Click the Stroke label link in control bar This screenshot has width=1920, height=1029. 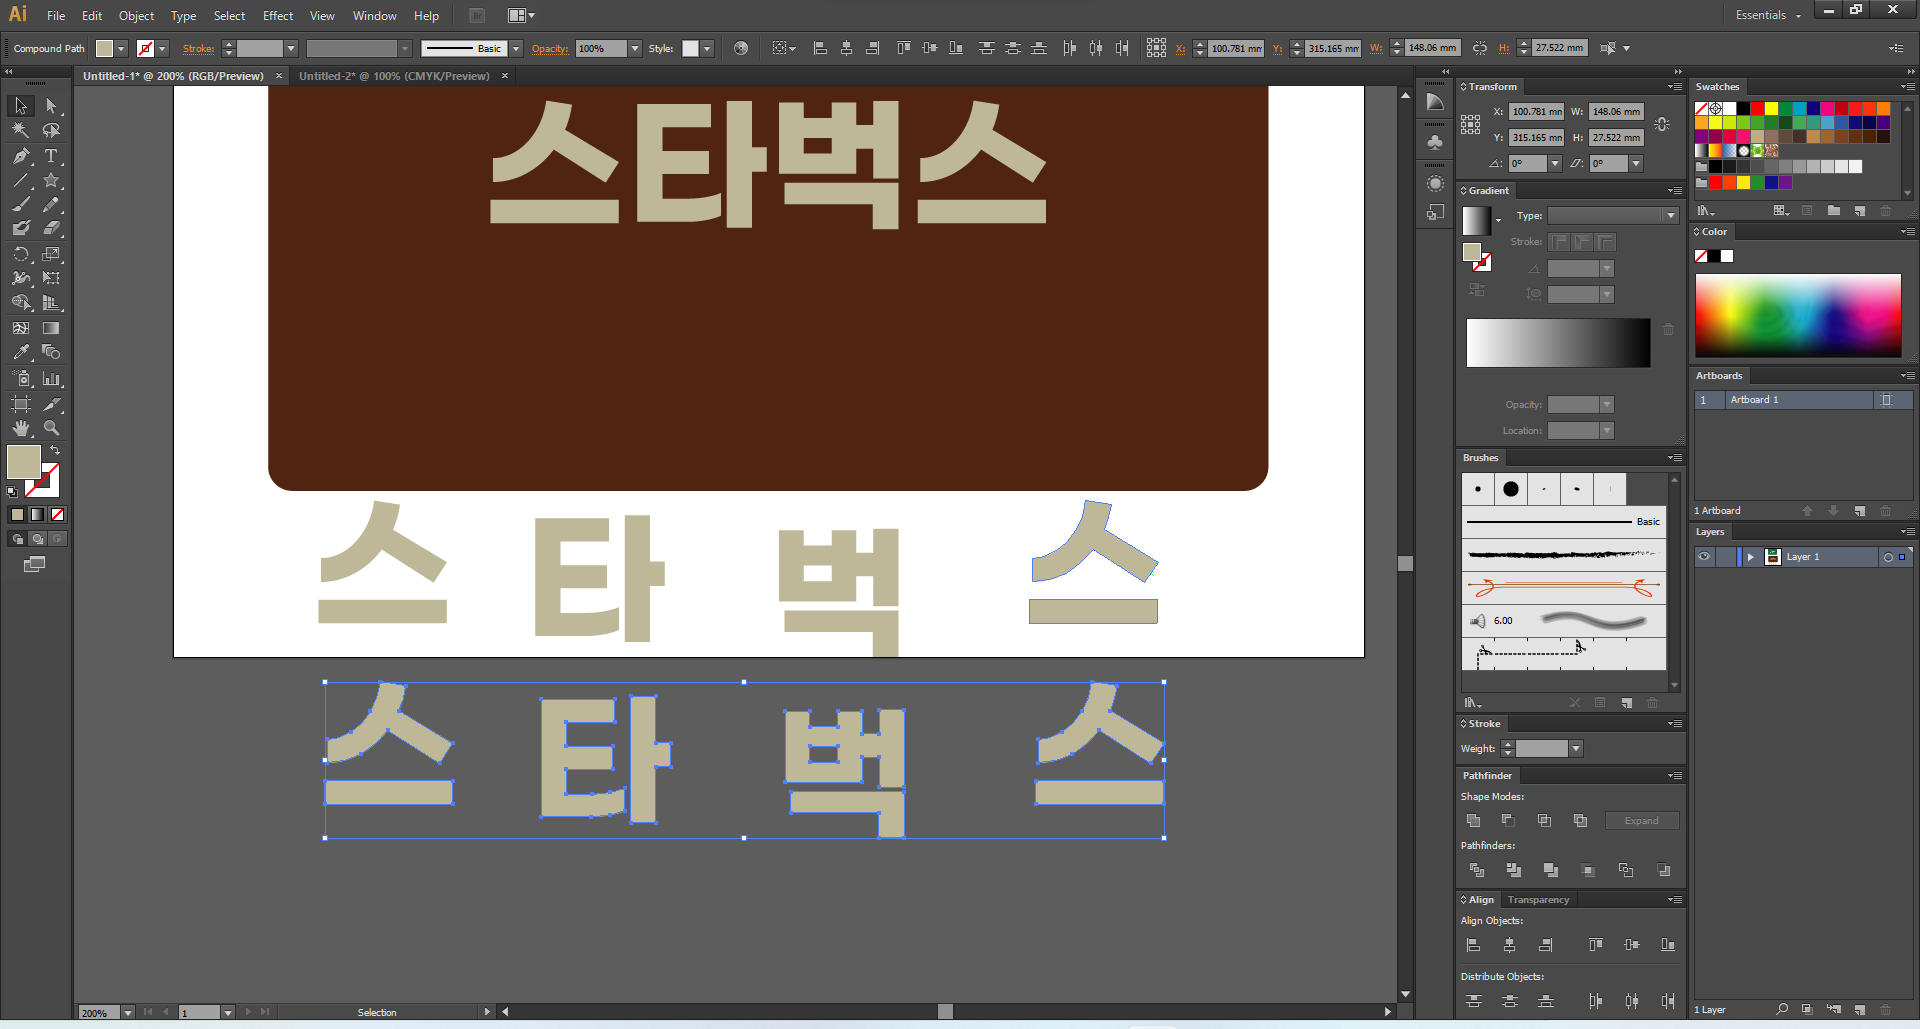click(198, 49)
